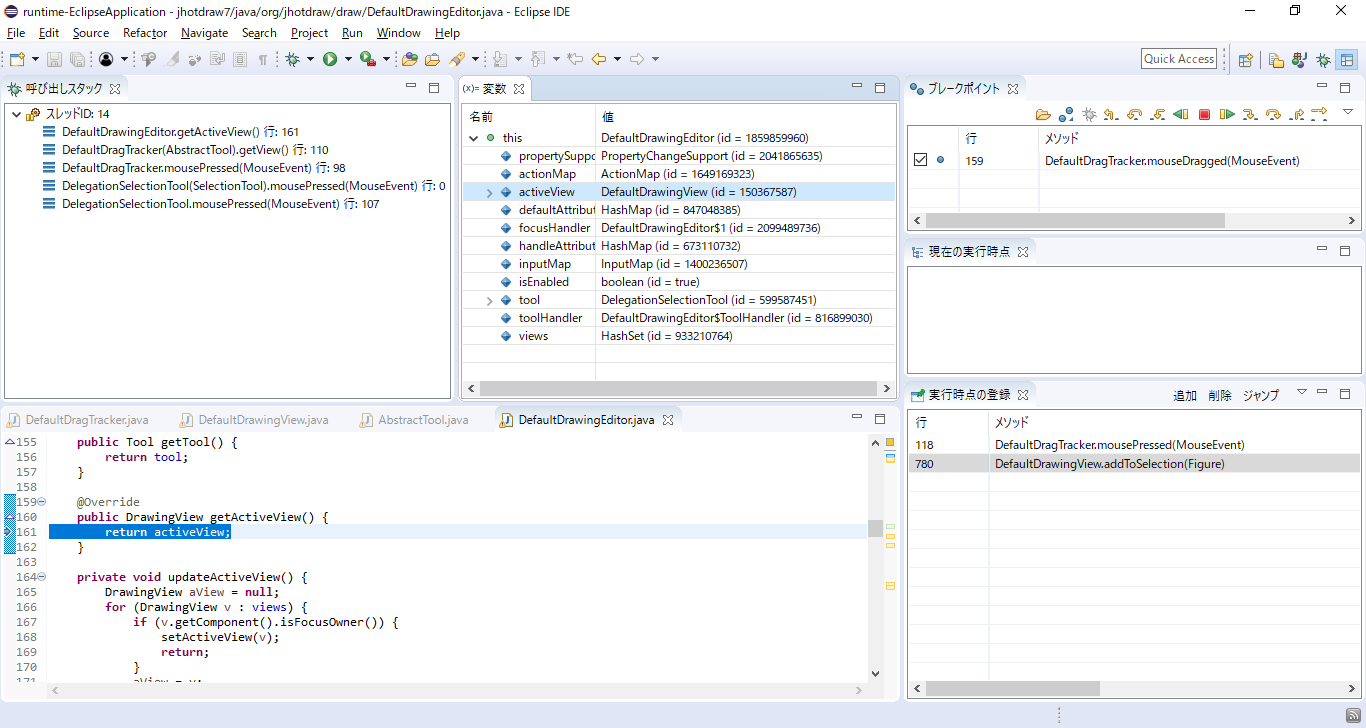Collapse the 'this' variable node
Screen dimensions: 1366x728
pyautogui.click(x=473, y=138)
